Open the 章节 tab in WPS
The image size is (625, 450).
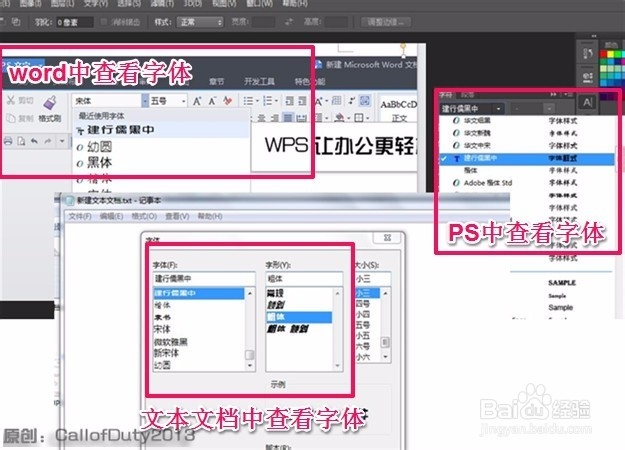pos(216,82)
